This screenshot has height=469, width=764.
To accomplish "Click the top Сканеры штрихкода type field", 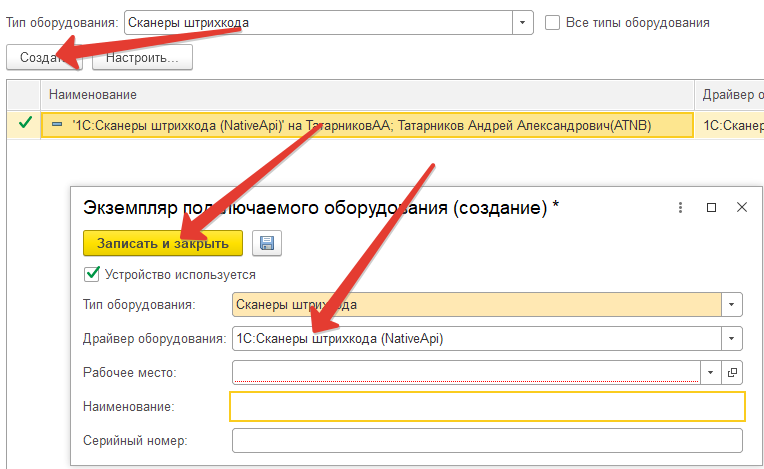I will coord(318,23).
